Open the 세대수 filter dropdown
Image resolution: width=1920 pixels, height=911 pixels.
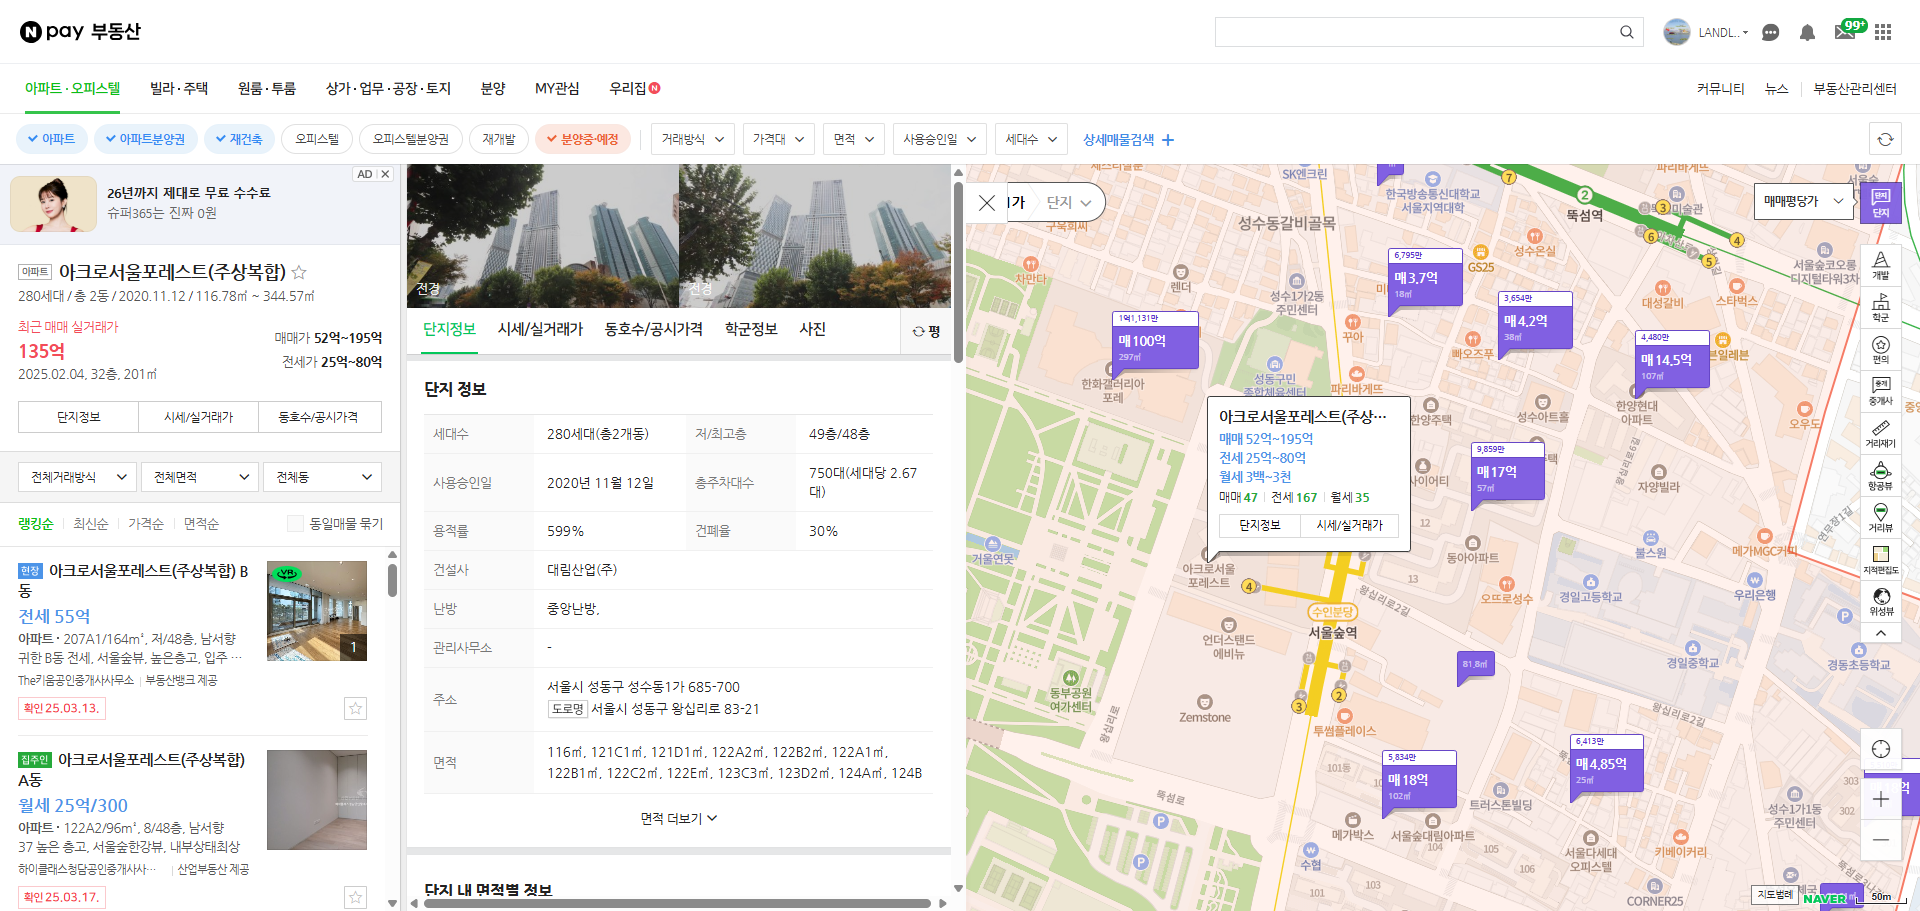pyautogui.click(x=1031, y=139)
